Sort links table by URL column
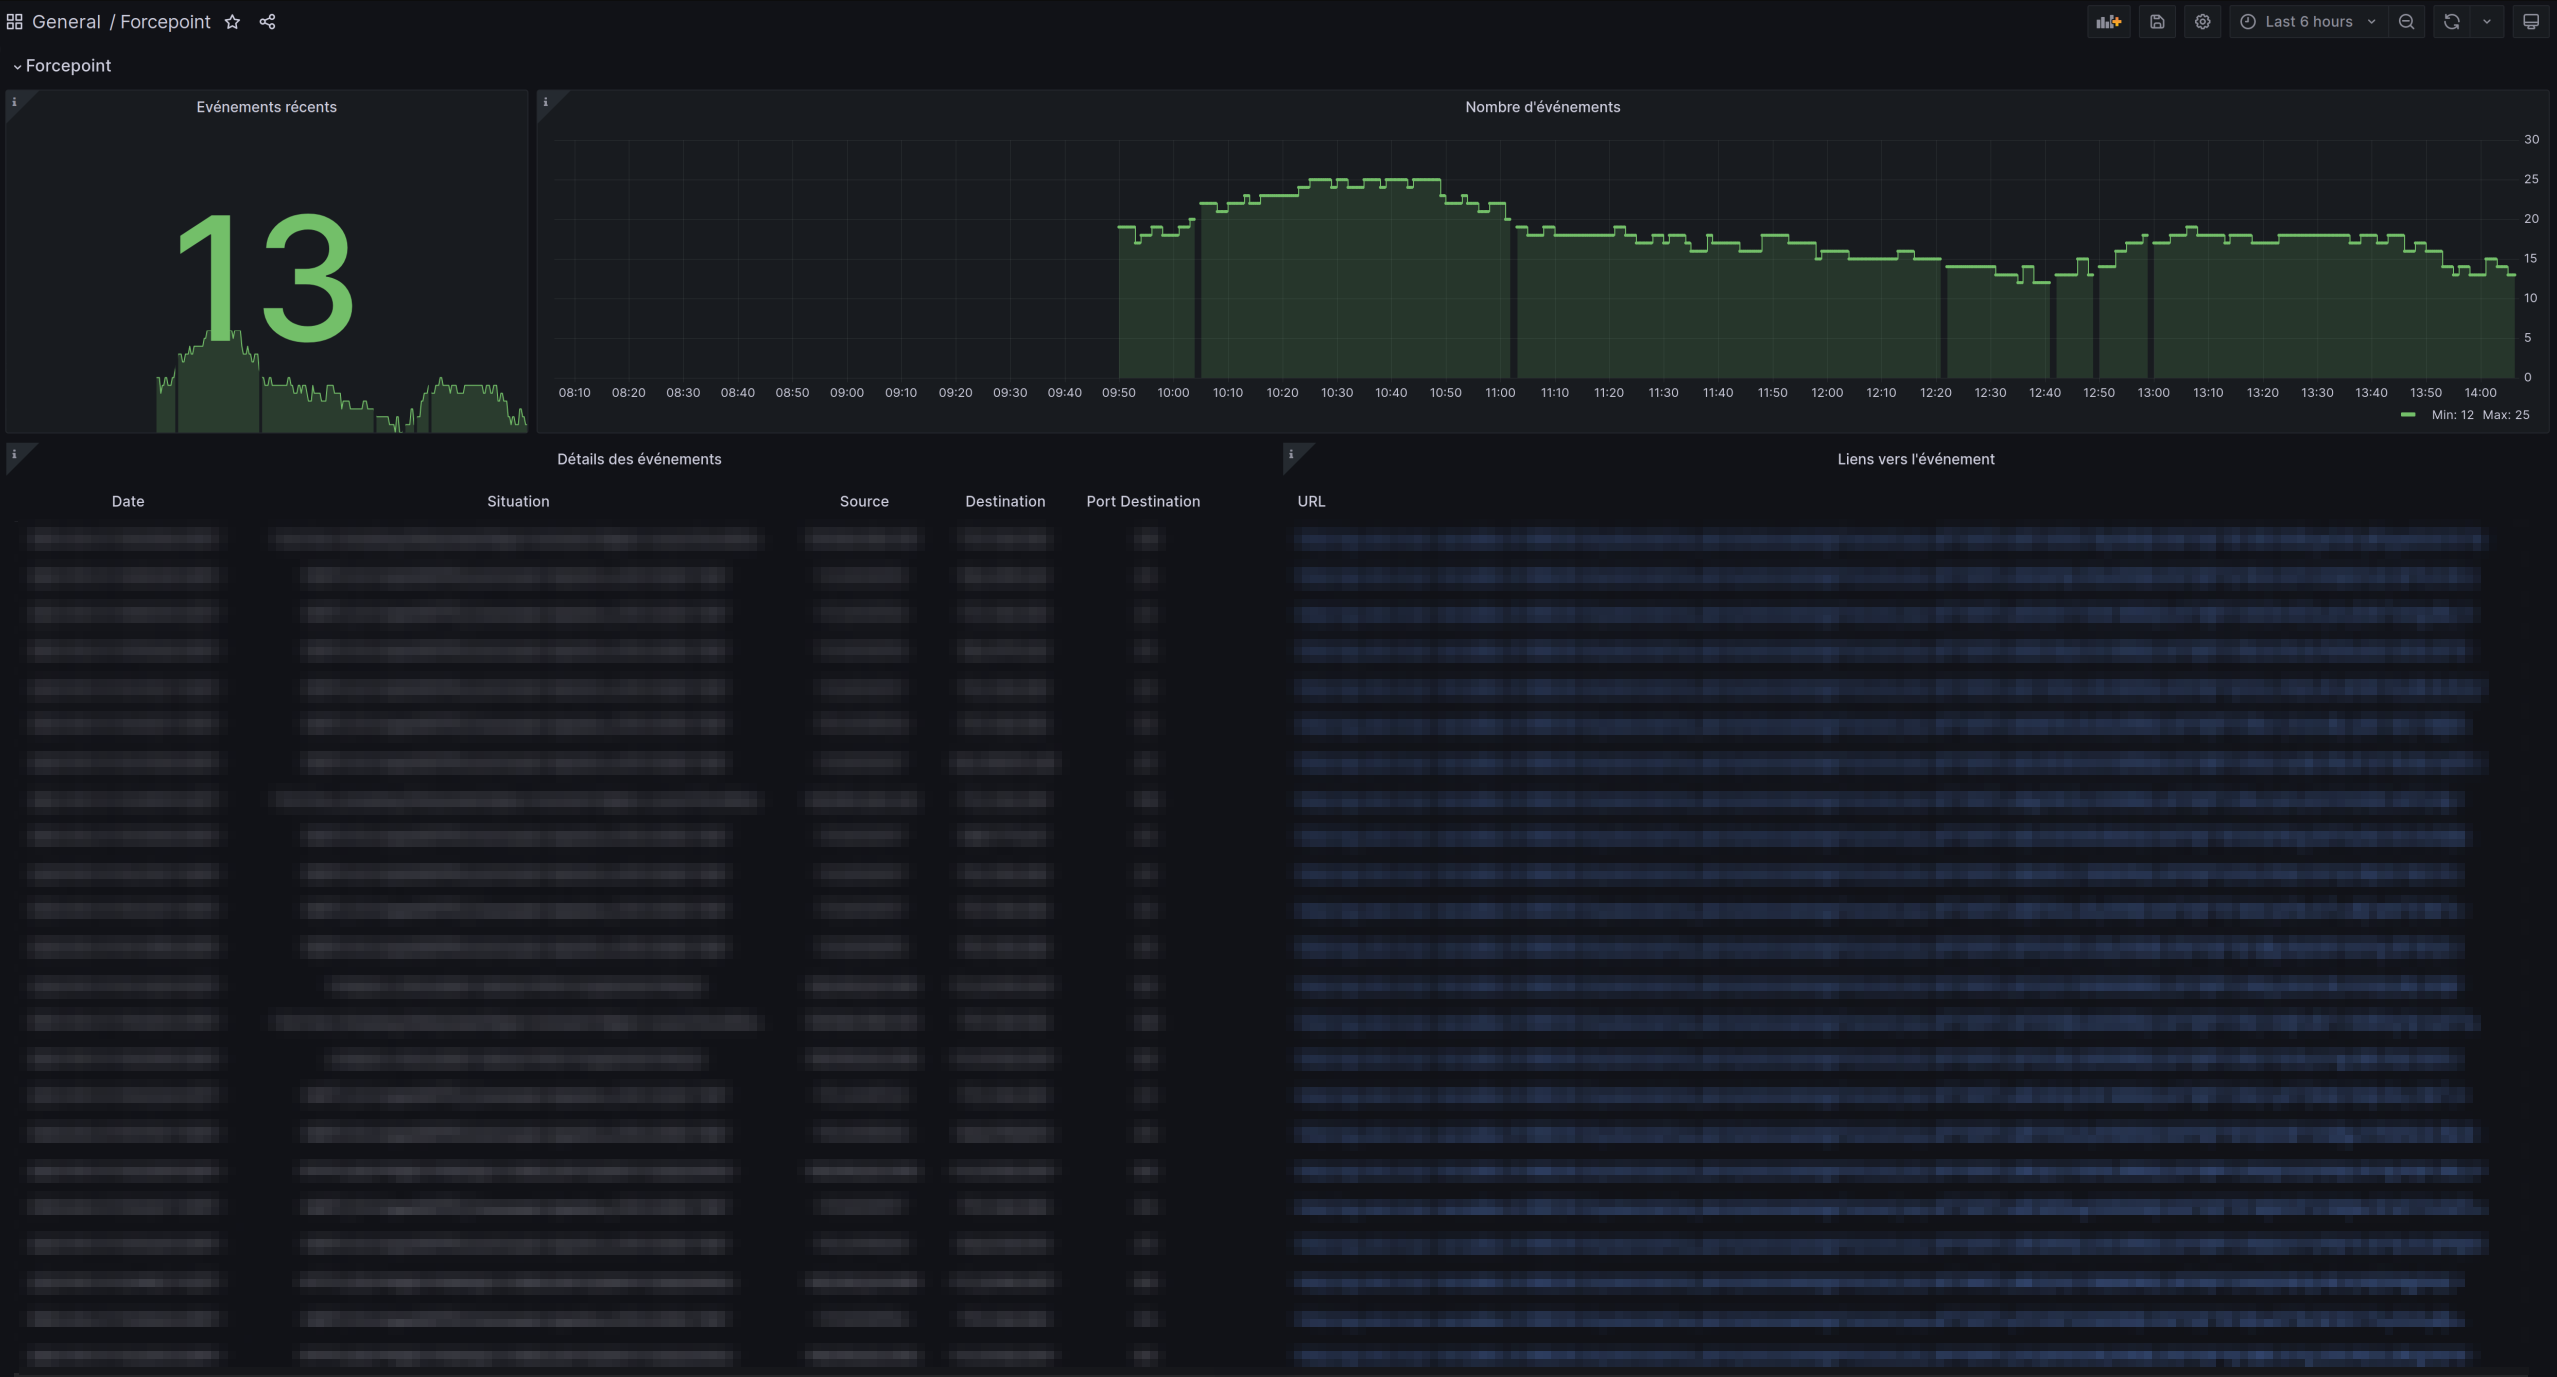 click(x=1311, y=501)
